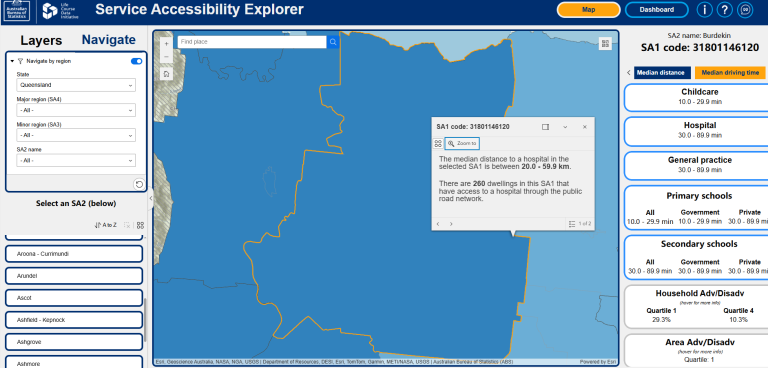Click the Childcare card
The height and width of the screenshot is (368, 768).
pos(696,97)
